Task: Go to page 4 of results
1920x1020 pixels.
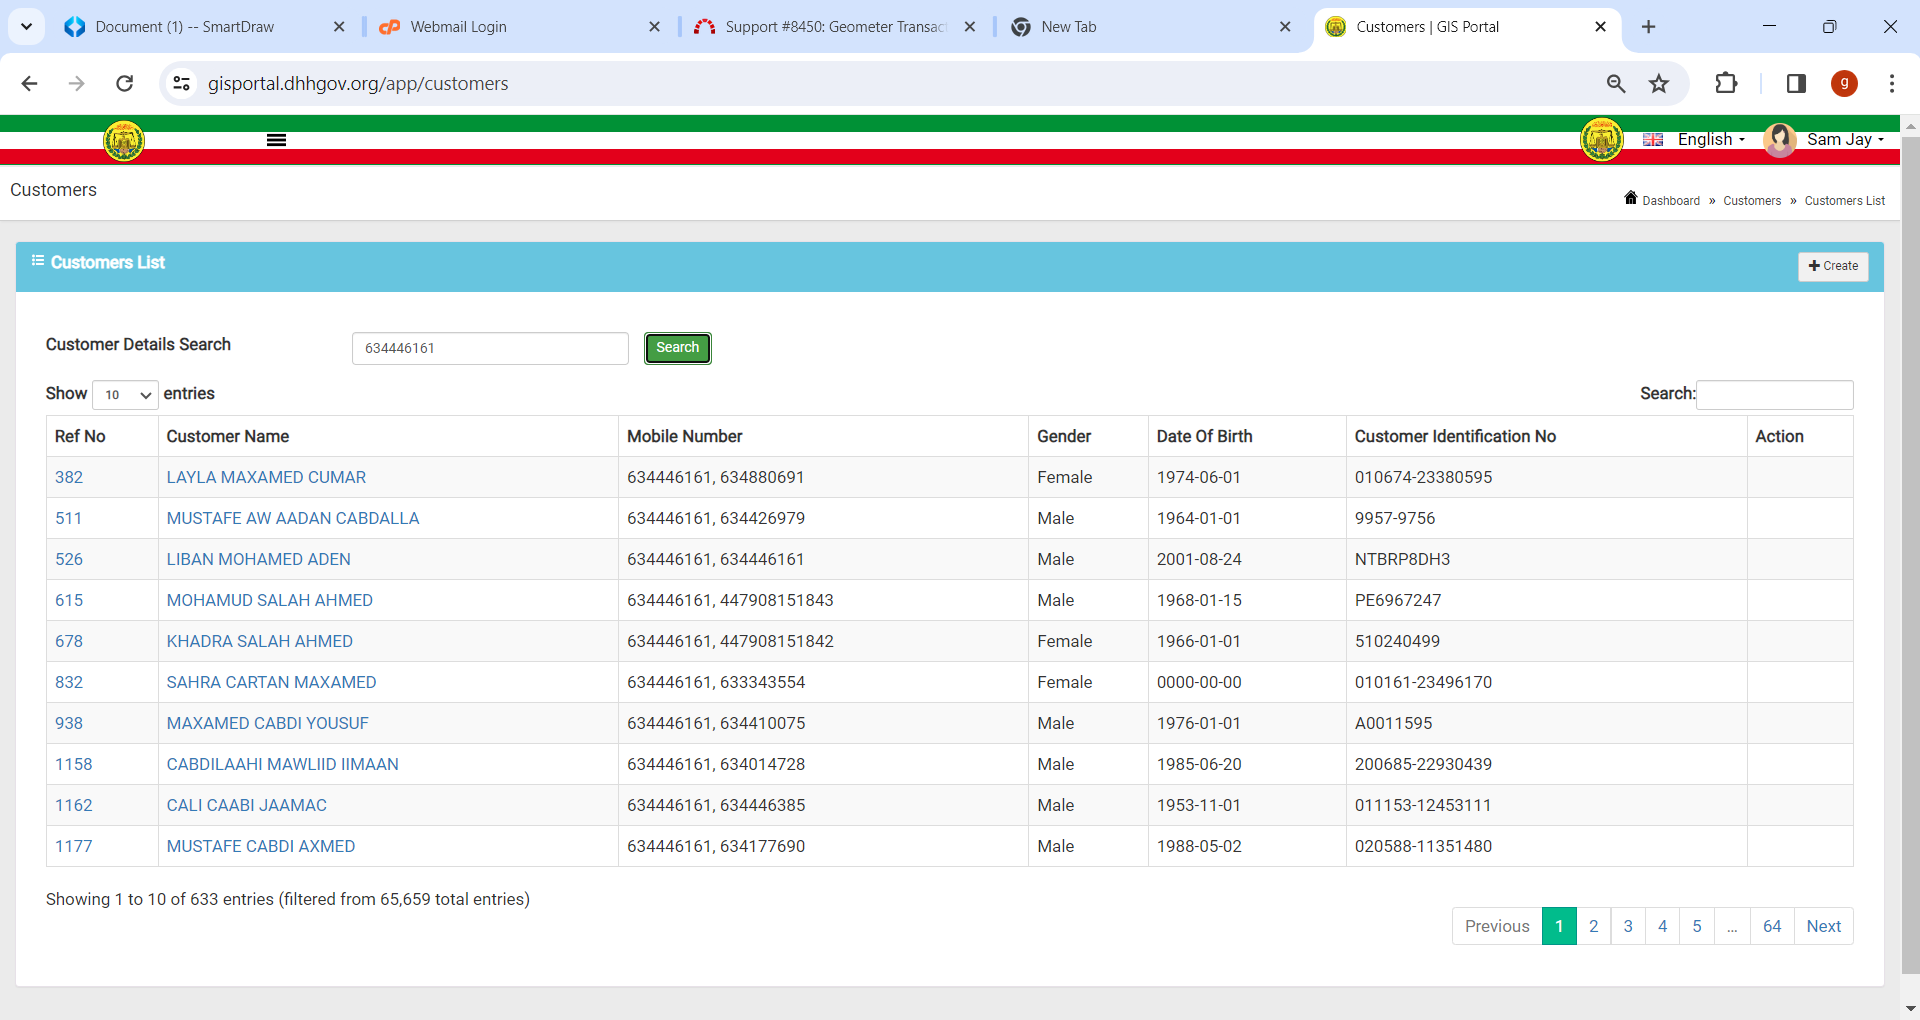Action: pos(1662,926)
